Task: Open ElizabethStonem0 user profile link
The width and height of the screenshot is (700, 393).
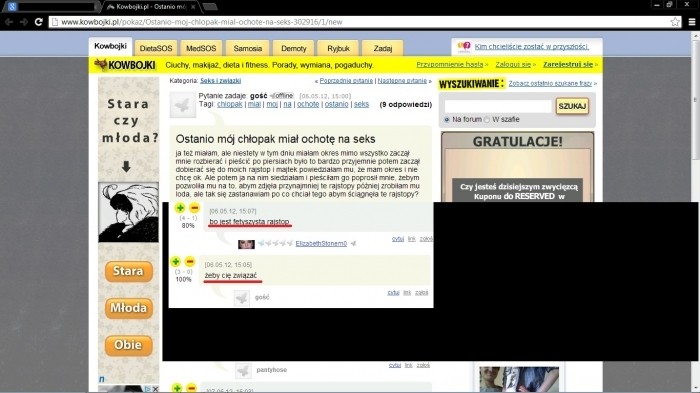Action: pos(321,243)
